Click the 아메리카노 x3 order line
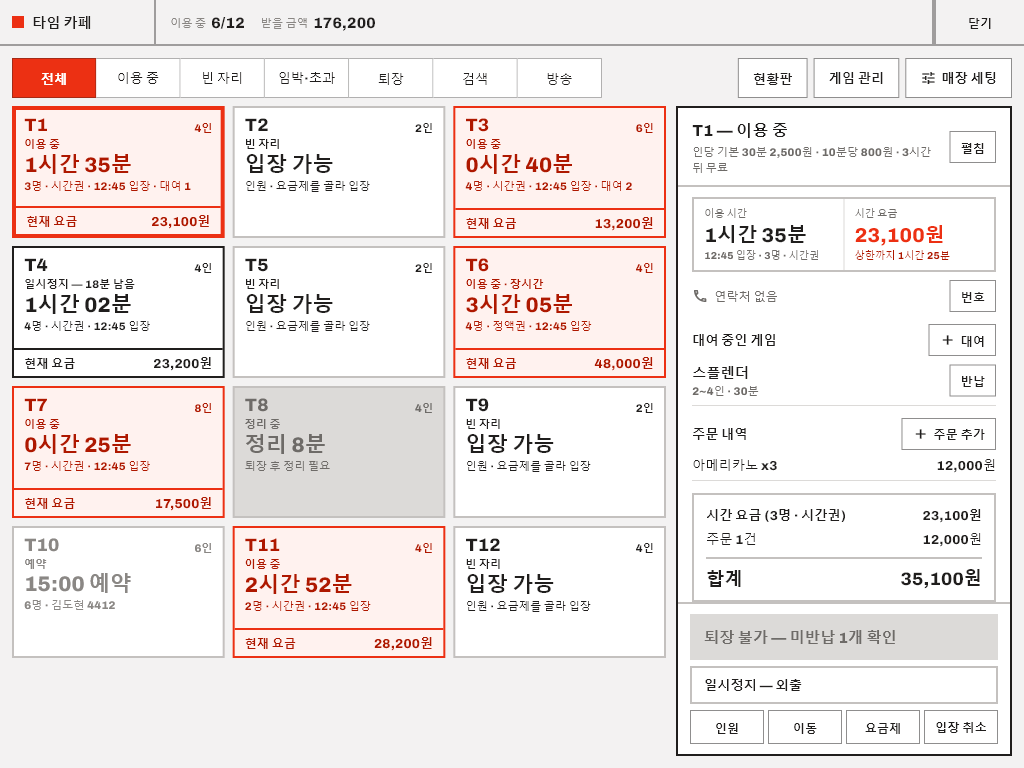The image size is (1024, 768). click(x=844, y=466)
